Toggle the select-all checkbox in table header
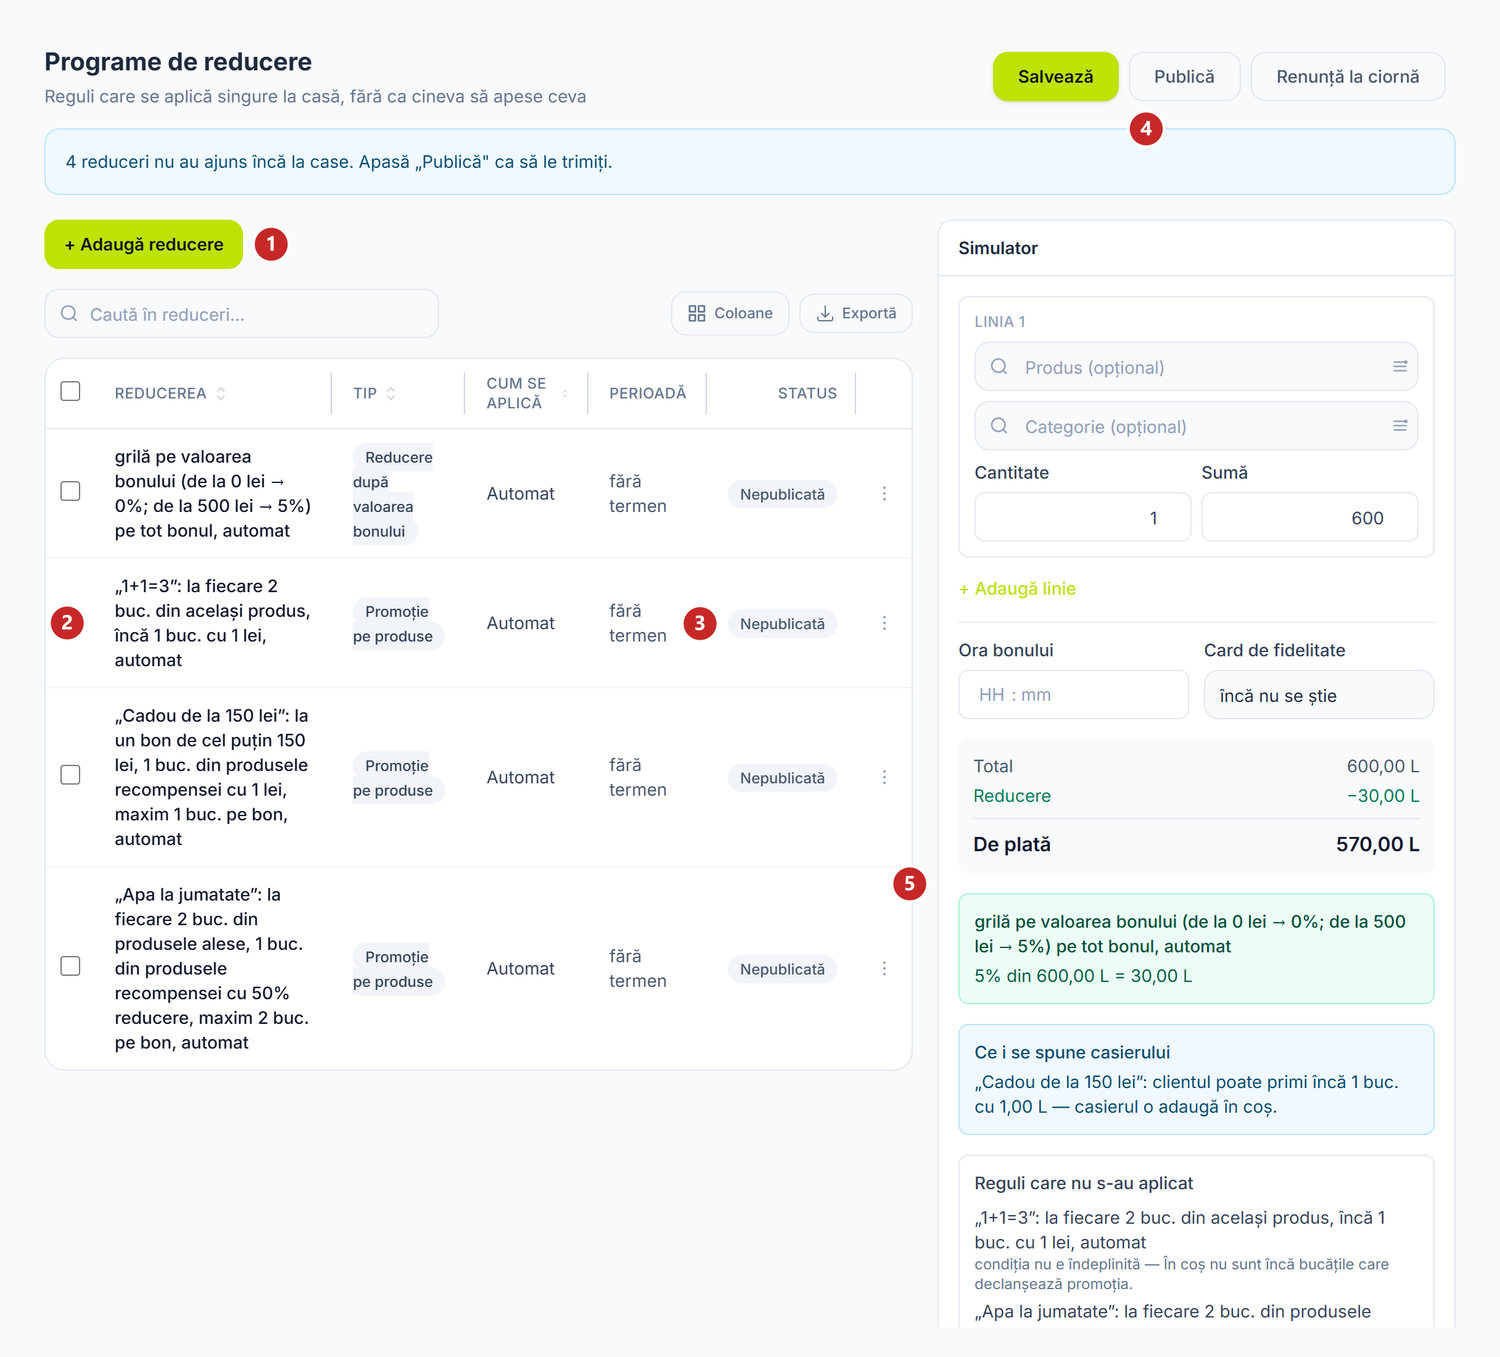 coord(70,391)
